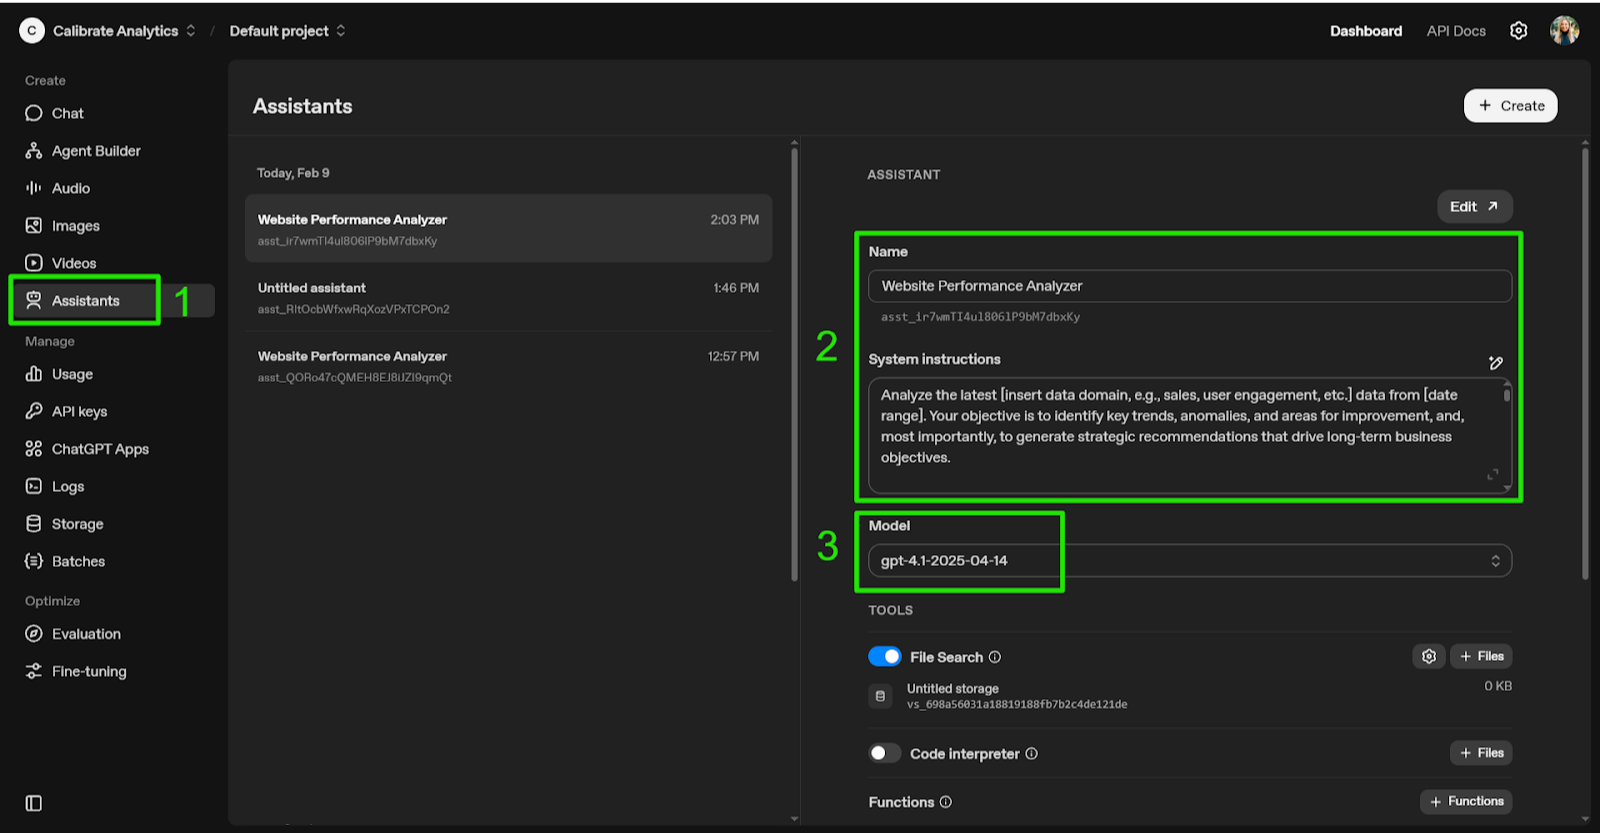This screenshot has height=833, width=1600.
Task: Go to the Audio section
Action: 70,188
